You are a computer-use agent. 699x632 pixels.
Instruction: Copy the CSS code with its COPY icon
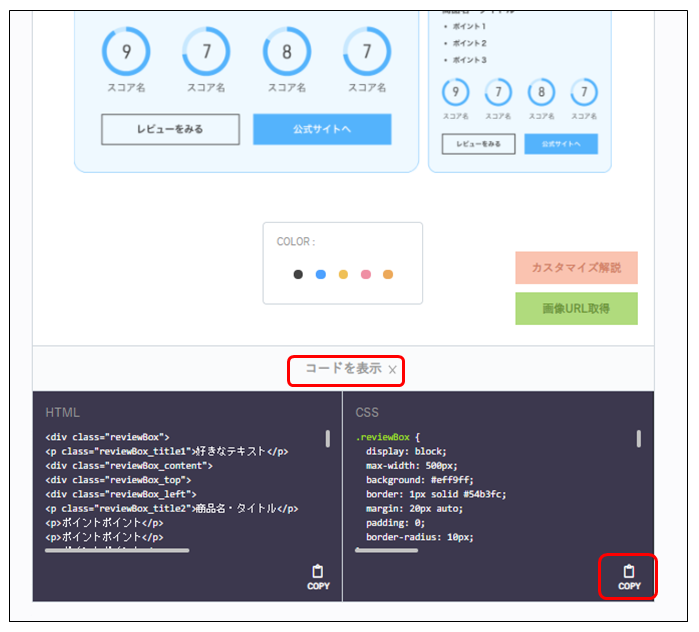[x=629, y=578]
